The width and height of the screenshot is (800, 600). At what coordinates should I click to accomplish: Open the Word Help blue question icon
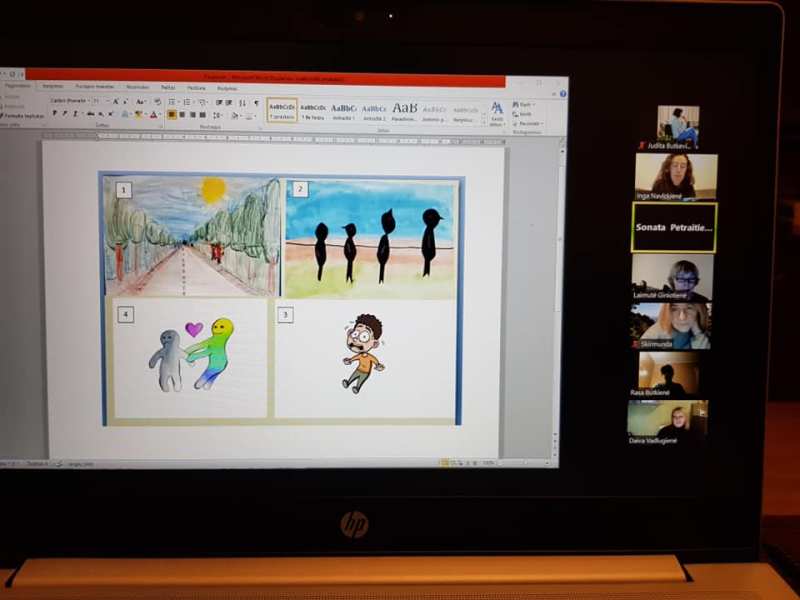pos(563,94)
